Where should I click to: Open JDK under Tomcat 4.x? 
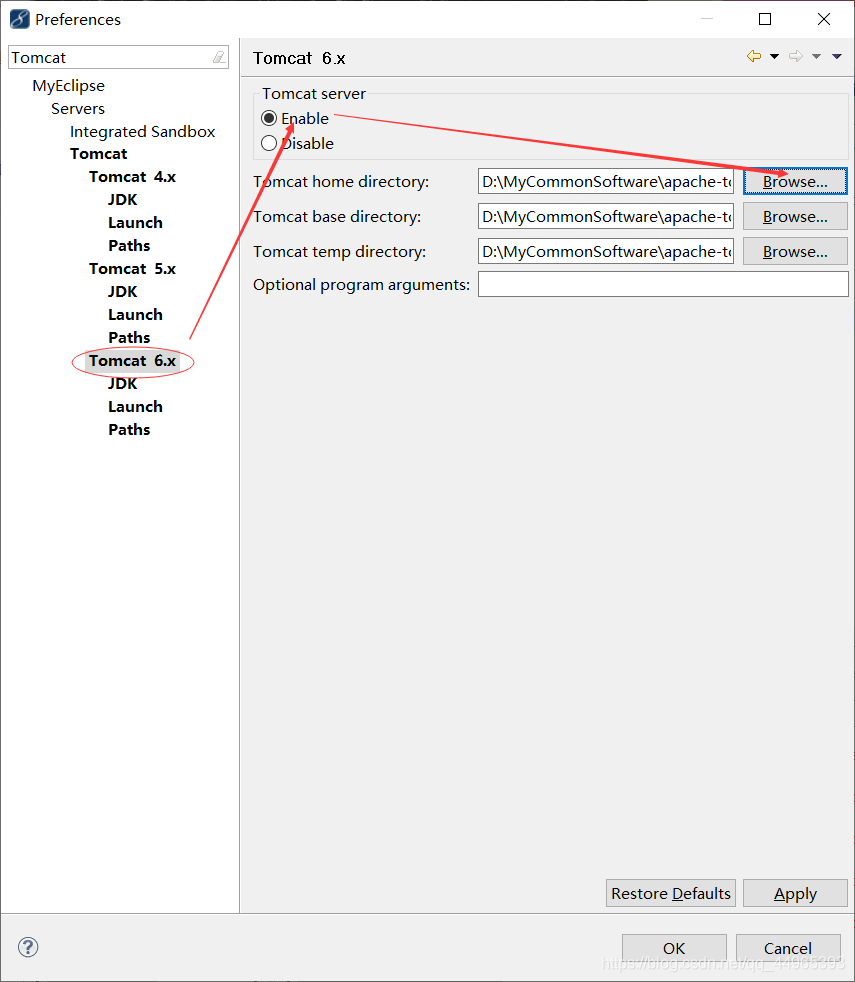(122, 200)
